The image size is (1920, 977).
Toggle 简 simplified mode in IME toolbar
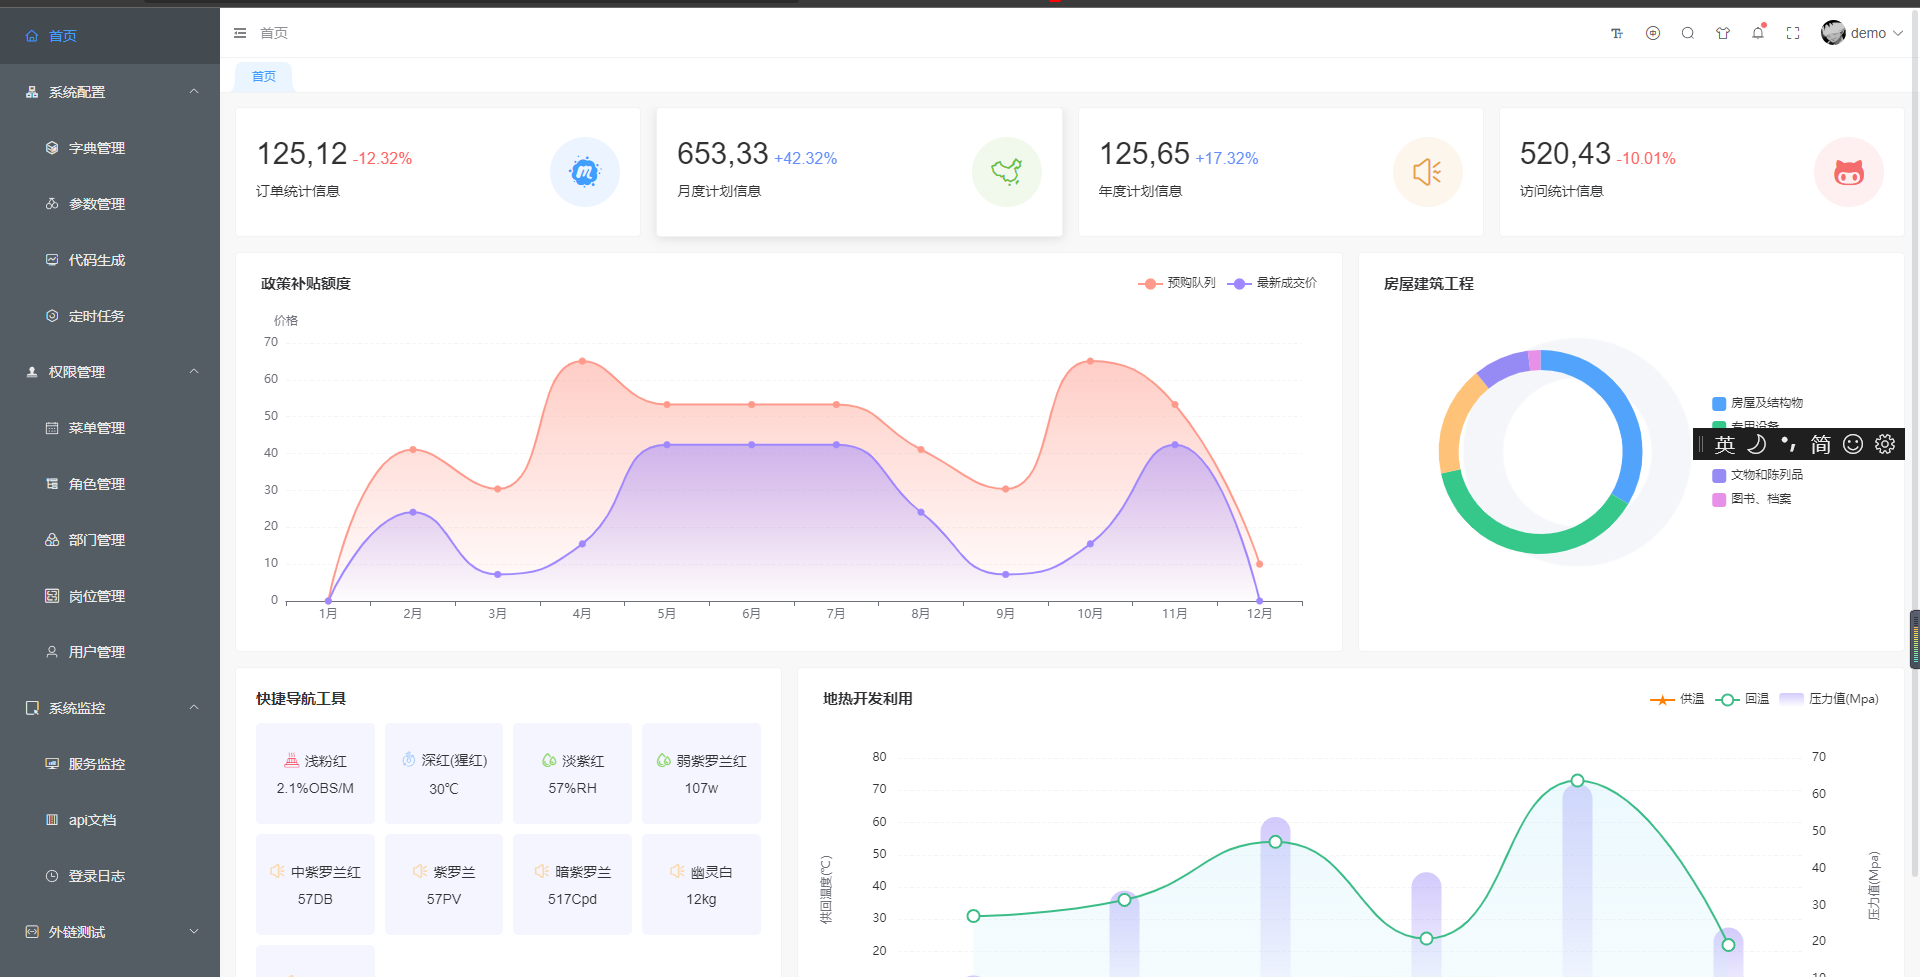click(x=1821, y=444)
